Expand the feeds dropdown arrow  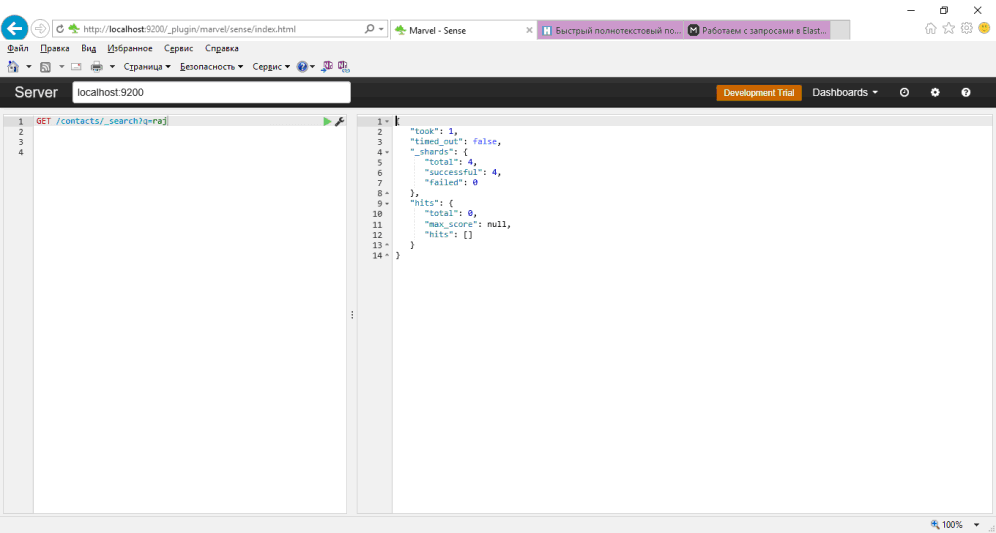pyautogui.click(x=62, y=66)
